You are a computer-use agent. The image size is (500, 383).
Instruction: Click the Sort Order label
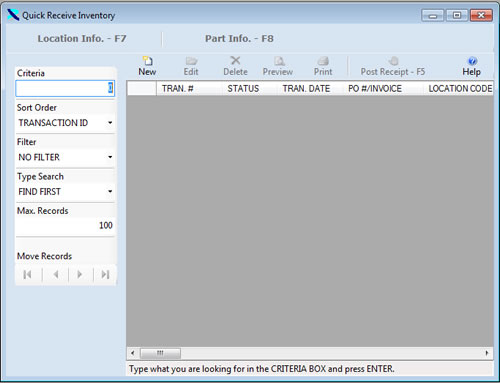[x=37, y=108]
